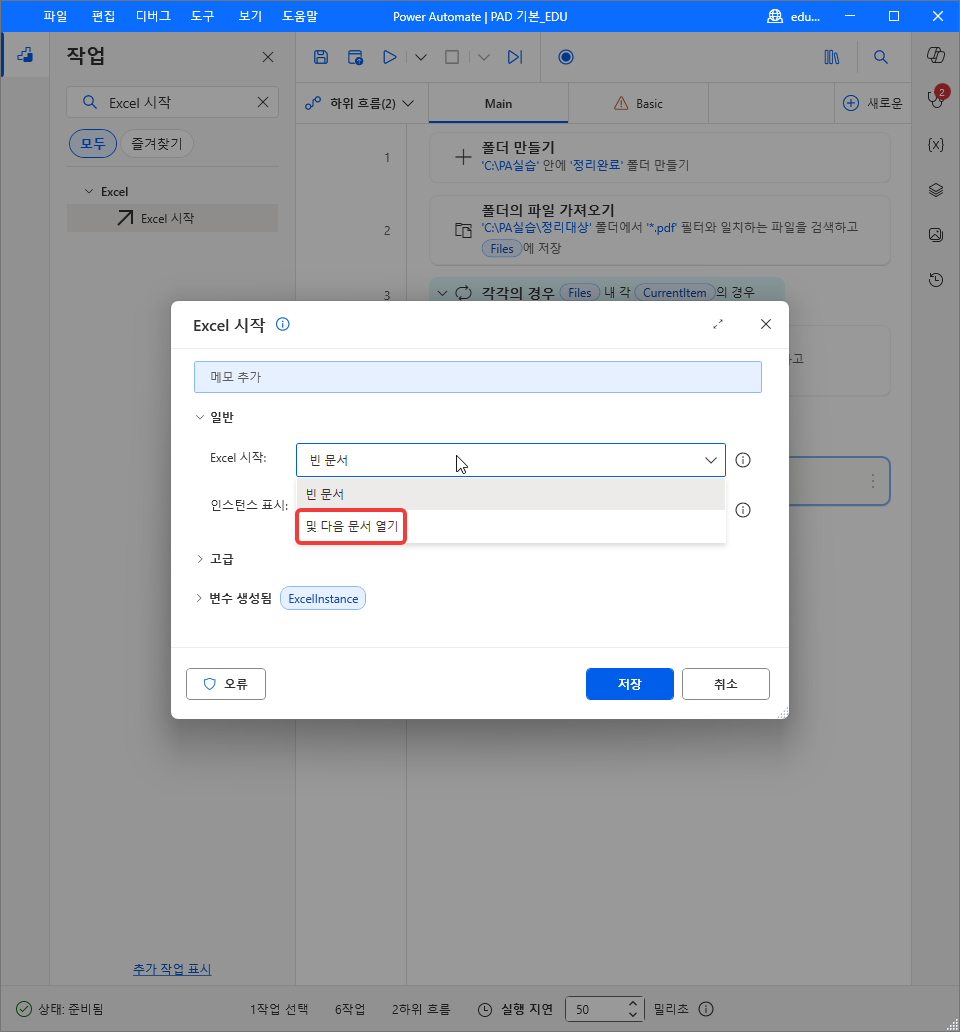The width and height of the screenshot is (960, 1032).
Task: Close the 작업 actions pane
Action: (268, 57)
